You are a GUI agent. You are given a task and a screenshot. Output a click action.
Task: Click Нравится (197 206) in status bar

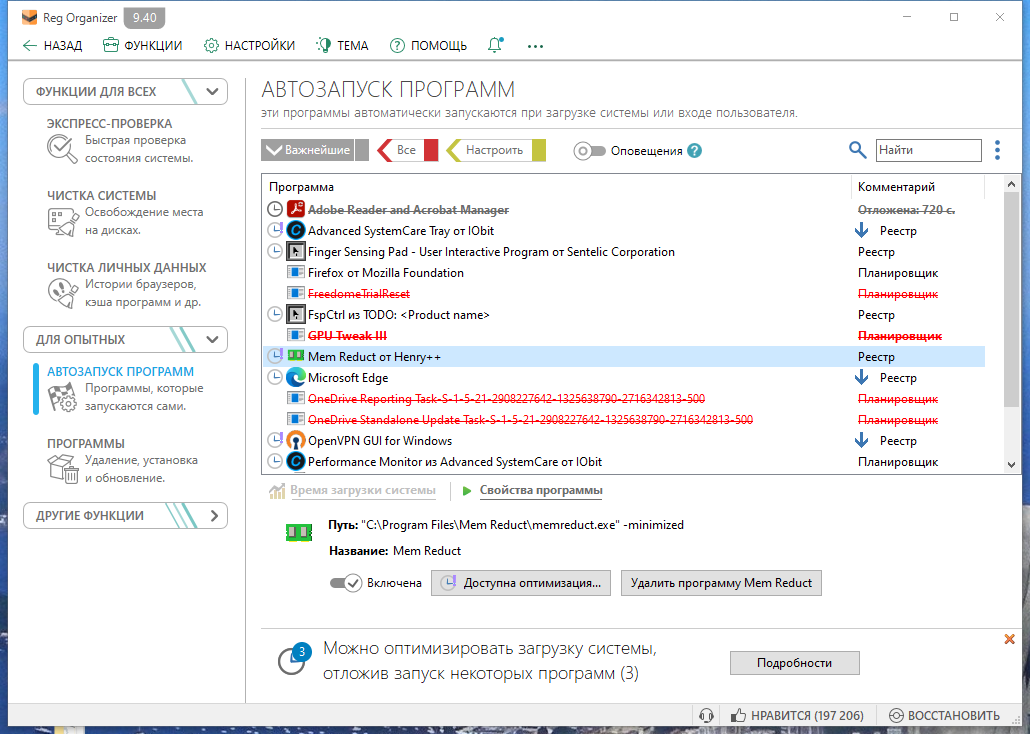coord(797,716)
